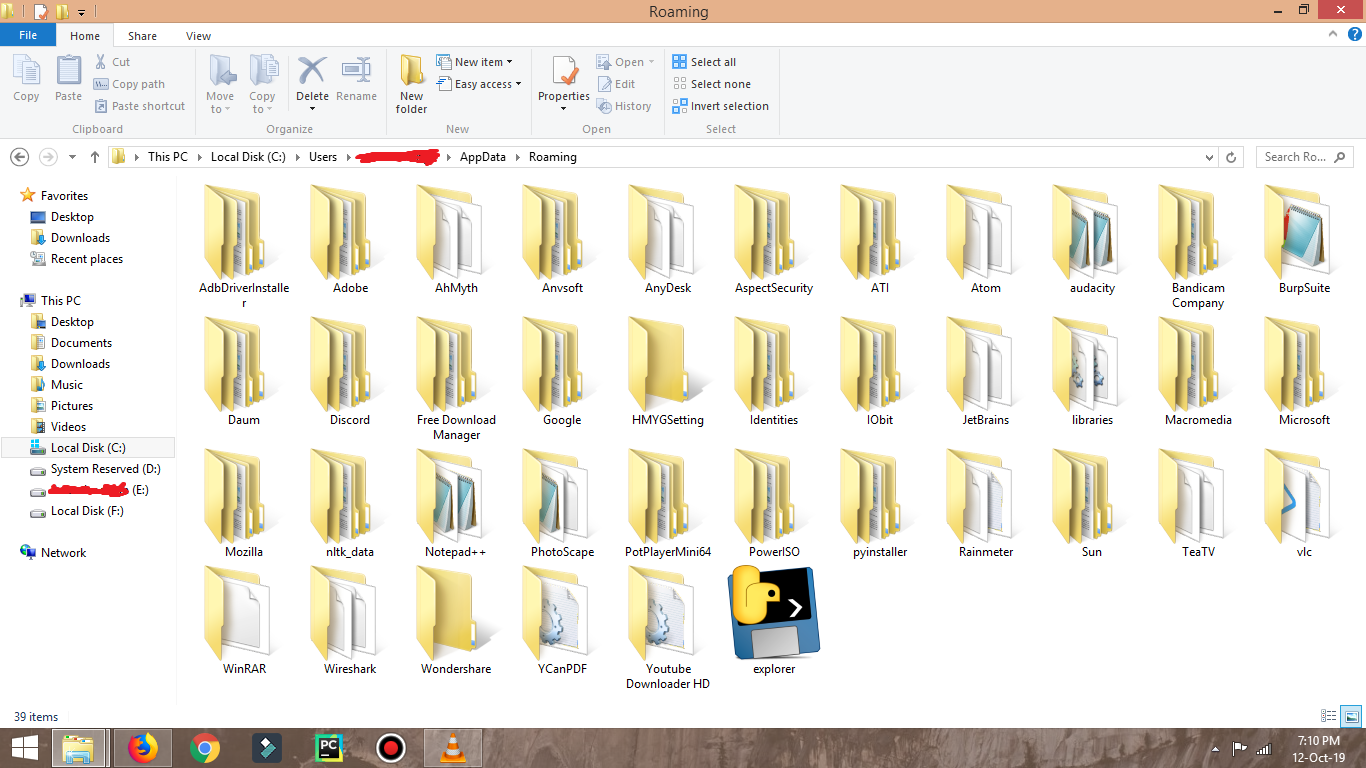Open the vlc folder
The image size is (1366, 768).
coord(1304,504)
